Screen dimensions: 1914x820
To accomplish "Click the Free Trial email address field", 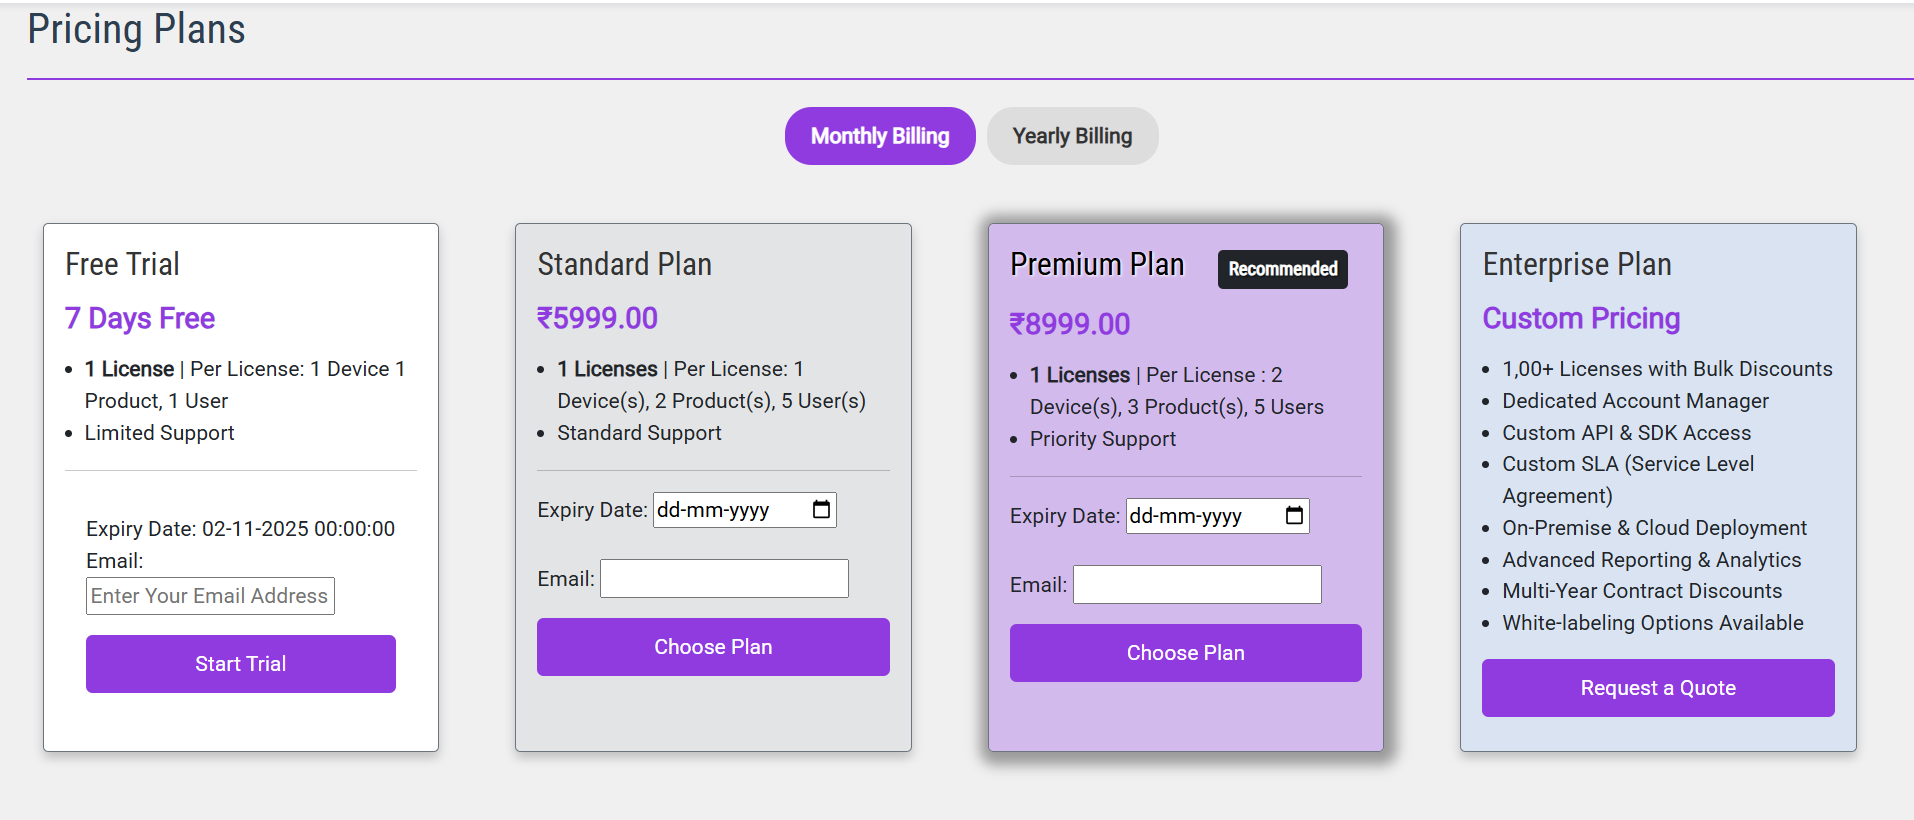I will point(210,595).
